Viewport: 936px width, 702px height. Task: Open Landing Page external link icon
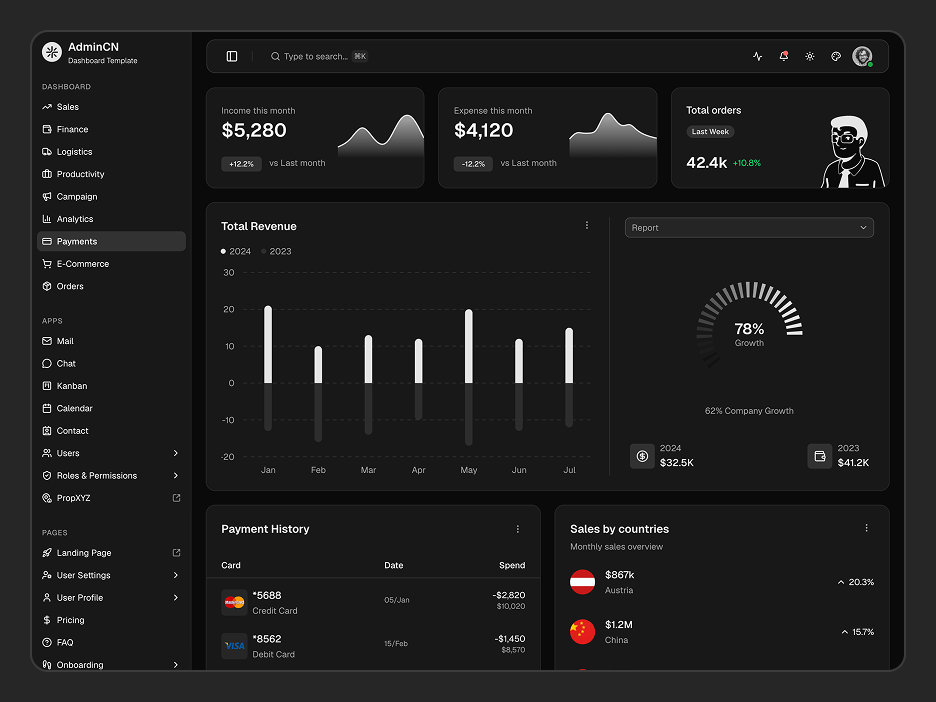(x=176, y=553)
